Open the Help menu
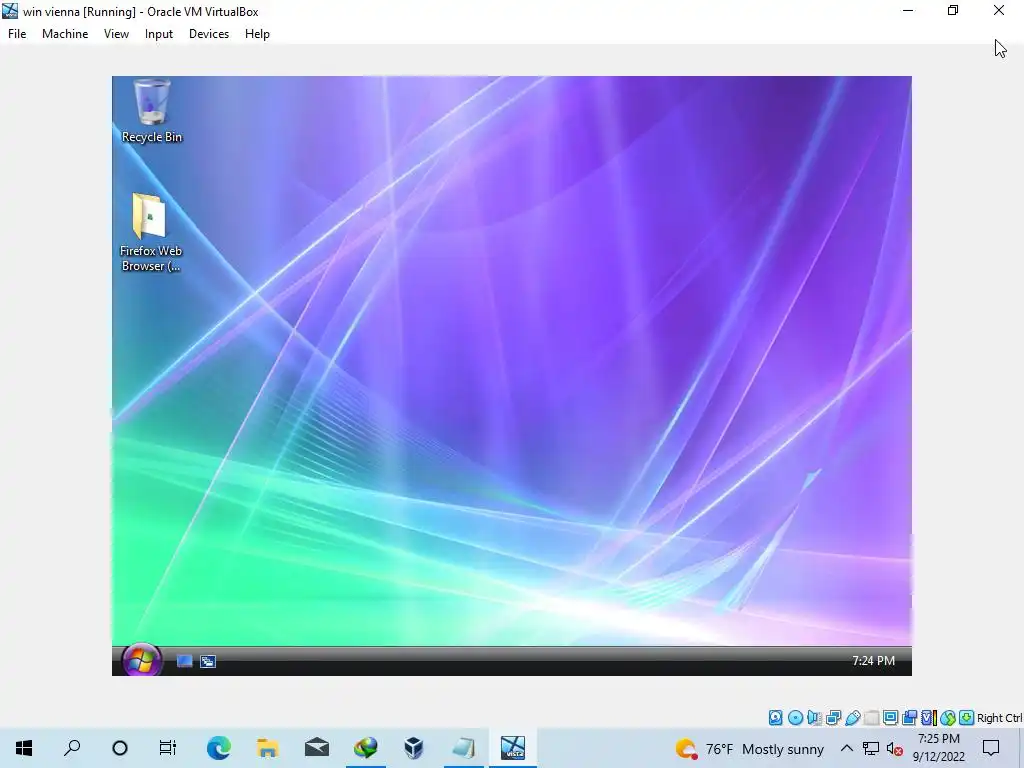This screenshot has width=1024, height=768. point(257,34)
